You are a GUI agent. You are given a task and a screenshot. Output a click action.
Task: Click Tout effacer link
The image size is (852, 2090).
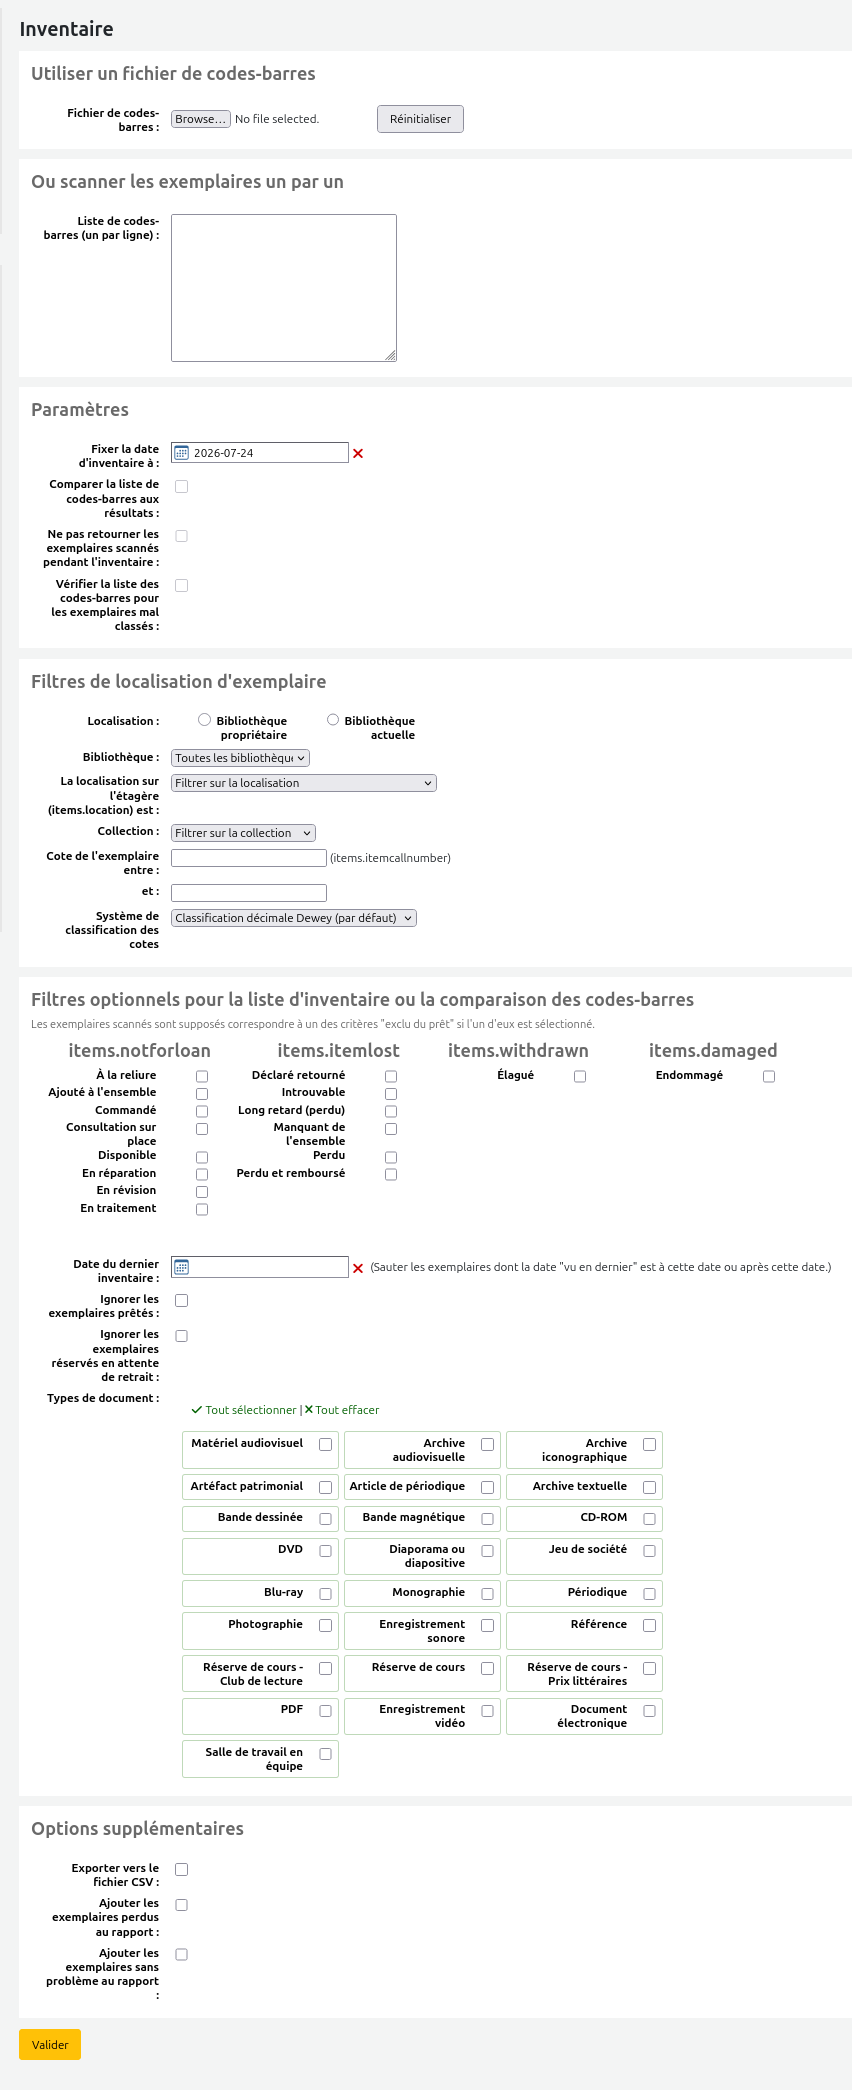[342, 1410]
